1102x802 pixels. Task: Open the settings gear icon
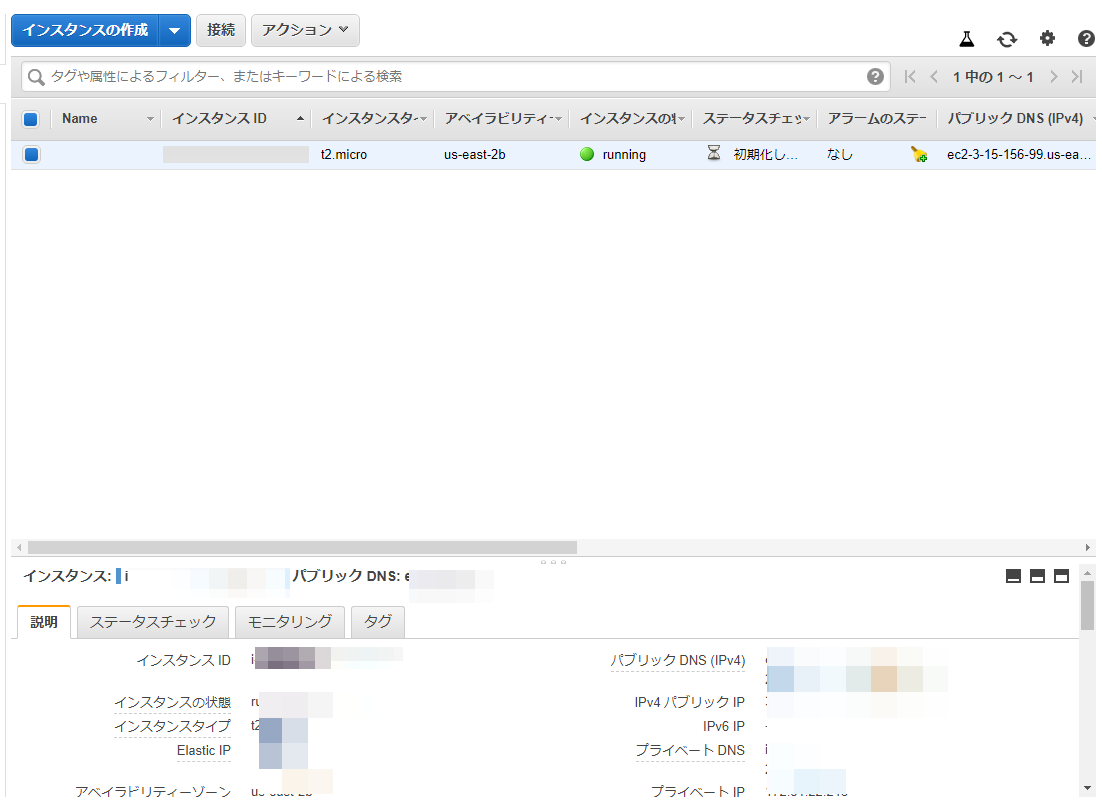tap(1047, 38)
